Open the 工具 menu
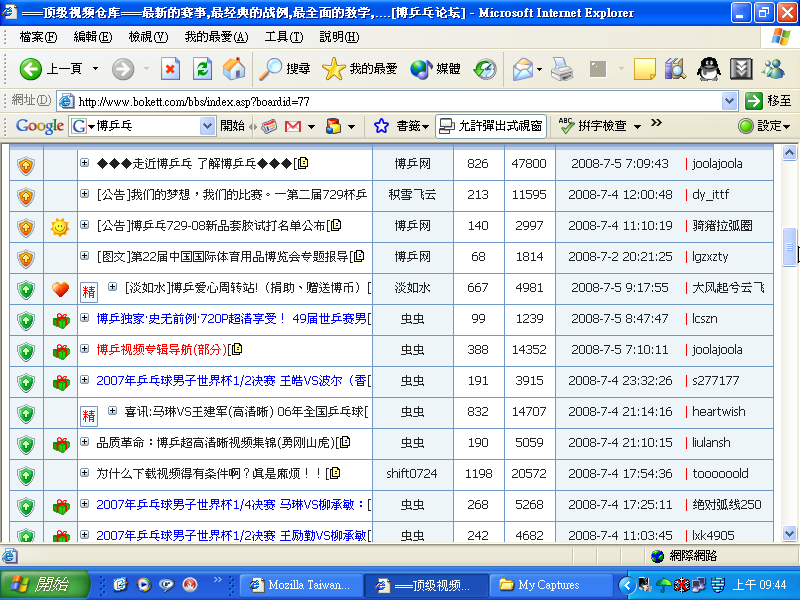Screen dimensions: 800x600 (x=282, y=37)
